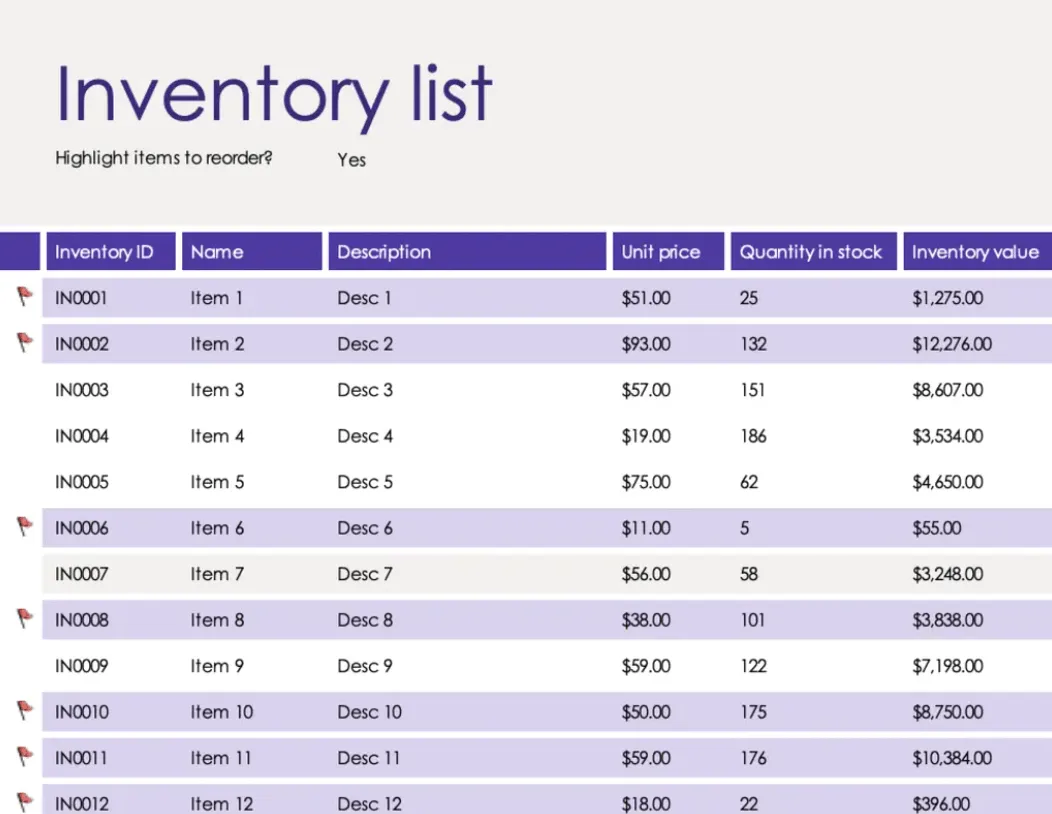Click the quantity cell showing 175
The image size is (1052, 814).
pyautogui.click(x=753, y=712)
